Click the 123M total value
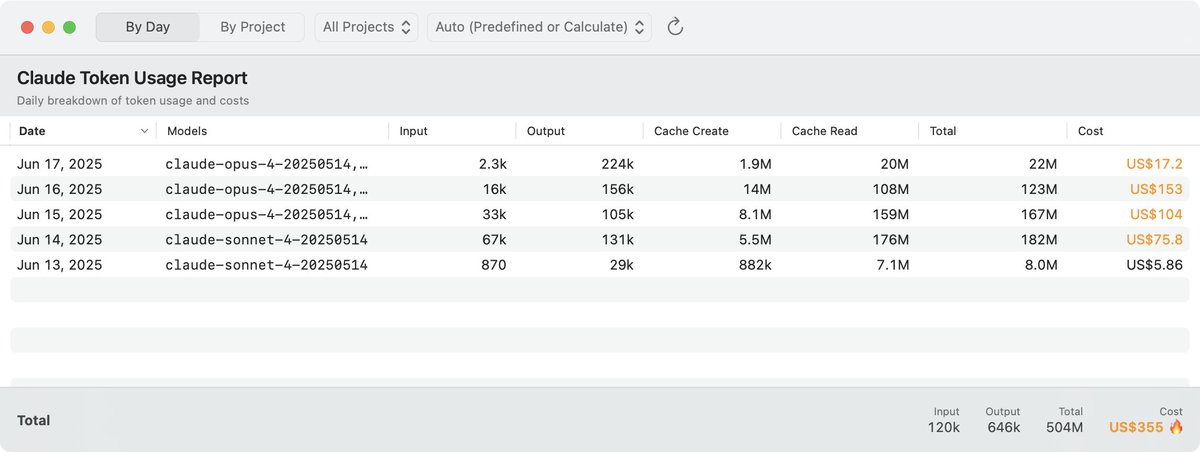The image size is (1200, 452). tap(1037, 189)
